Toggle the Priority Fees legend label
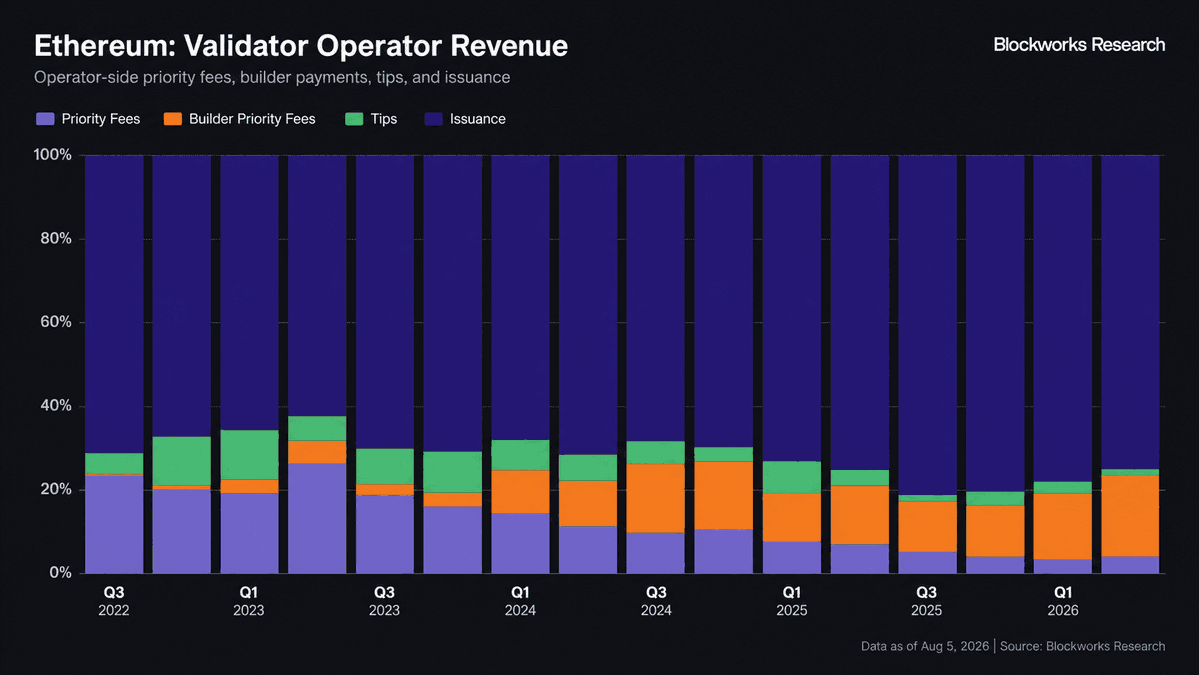 coord(101,119)
